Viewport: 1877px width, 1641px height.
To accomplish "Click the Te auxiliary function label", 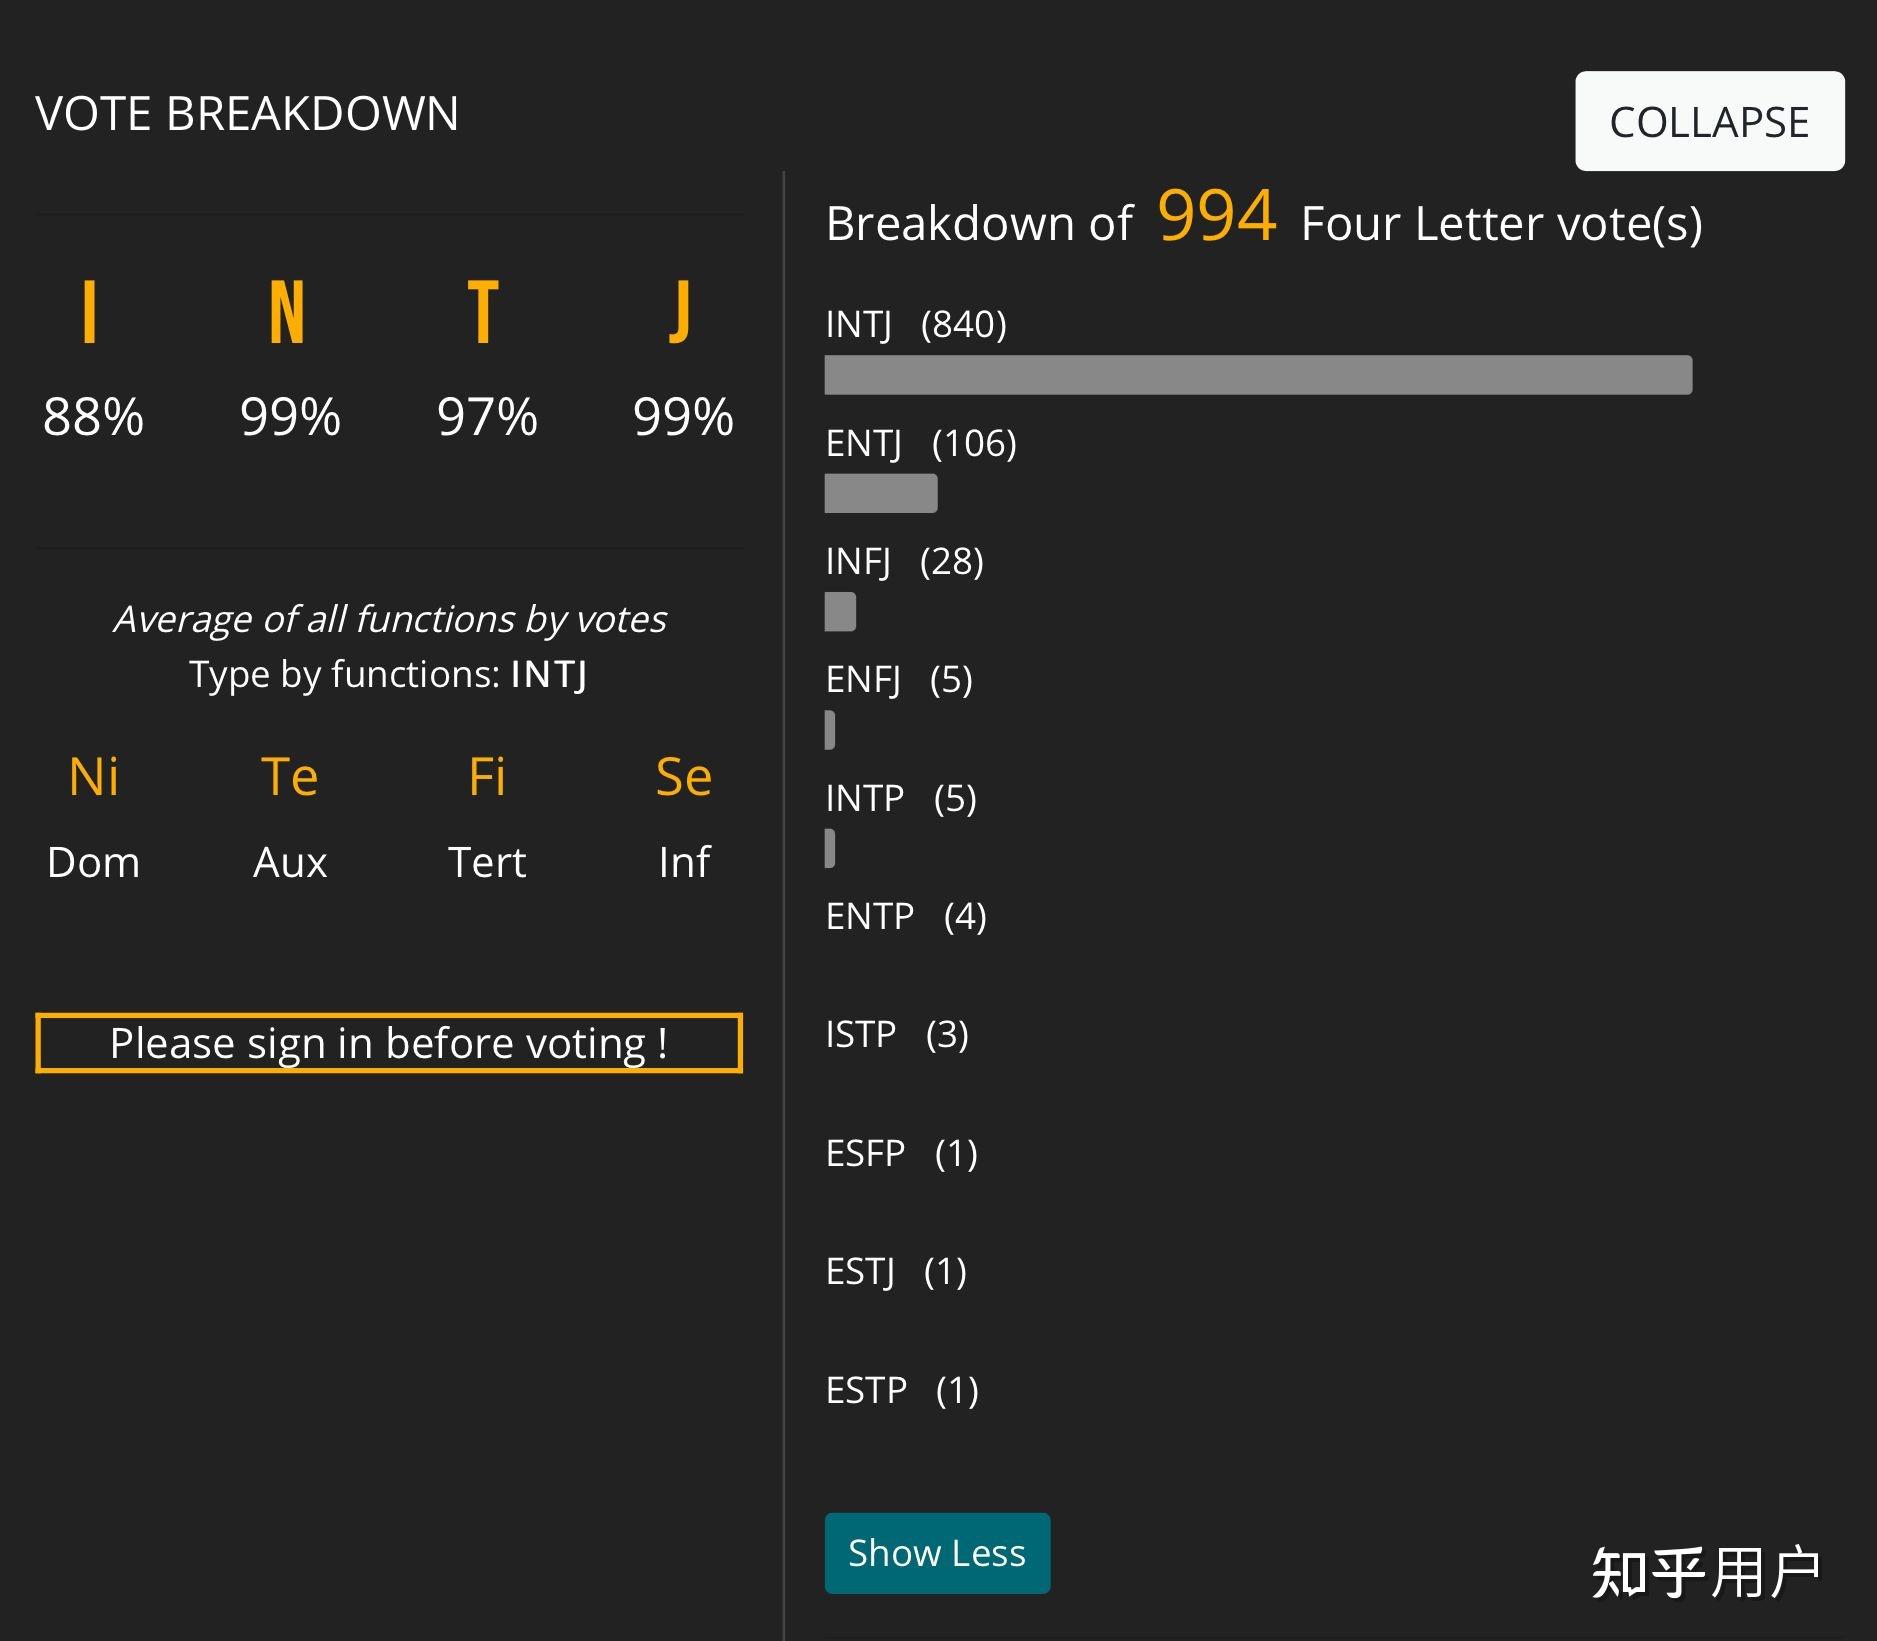I will pyautogui.click(x=290, y=777).
